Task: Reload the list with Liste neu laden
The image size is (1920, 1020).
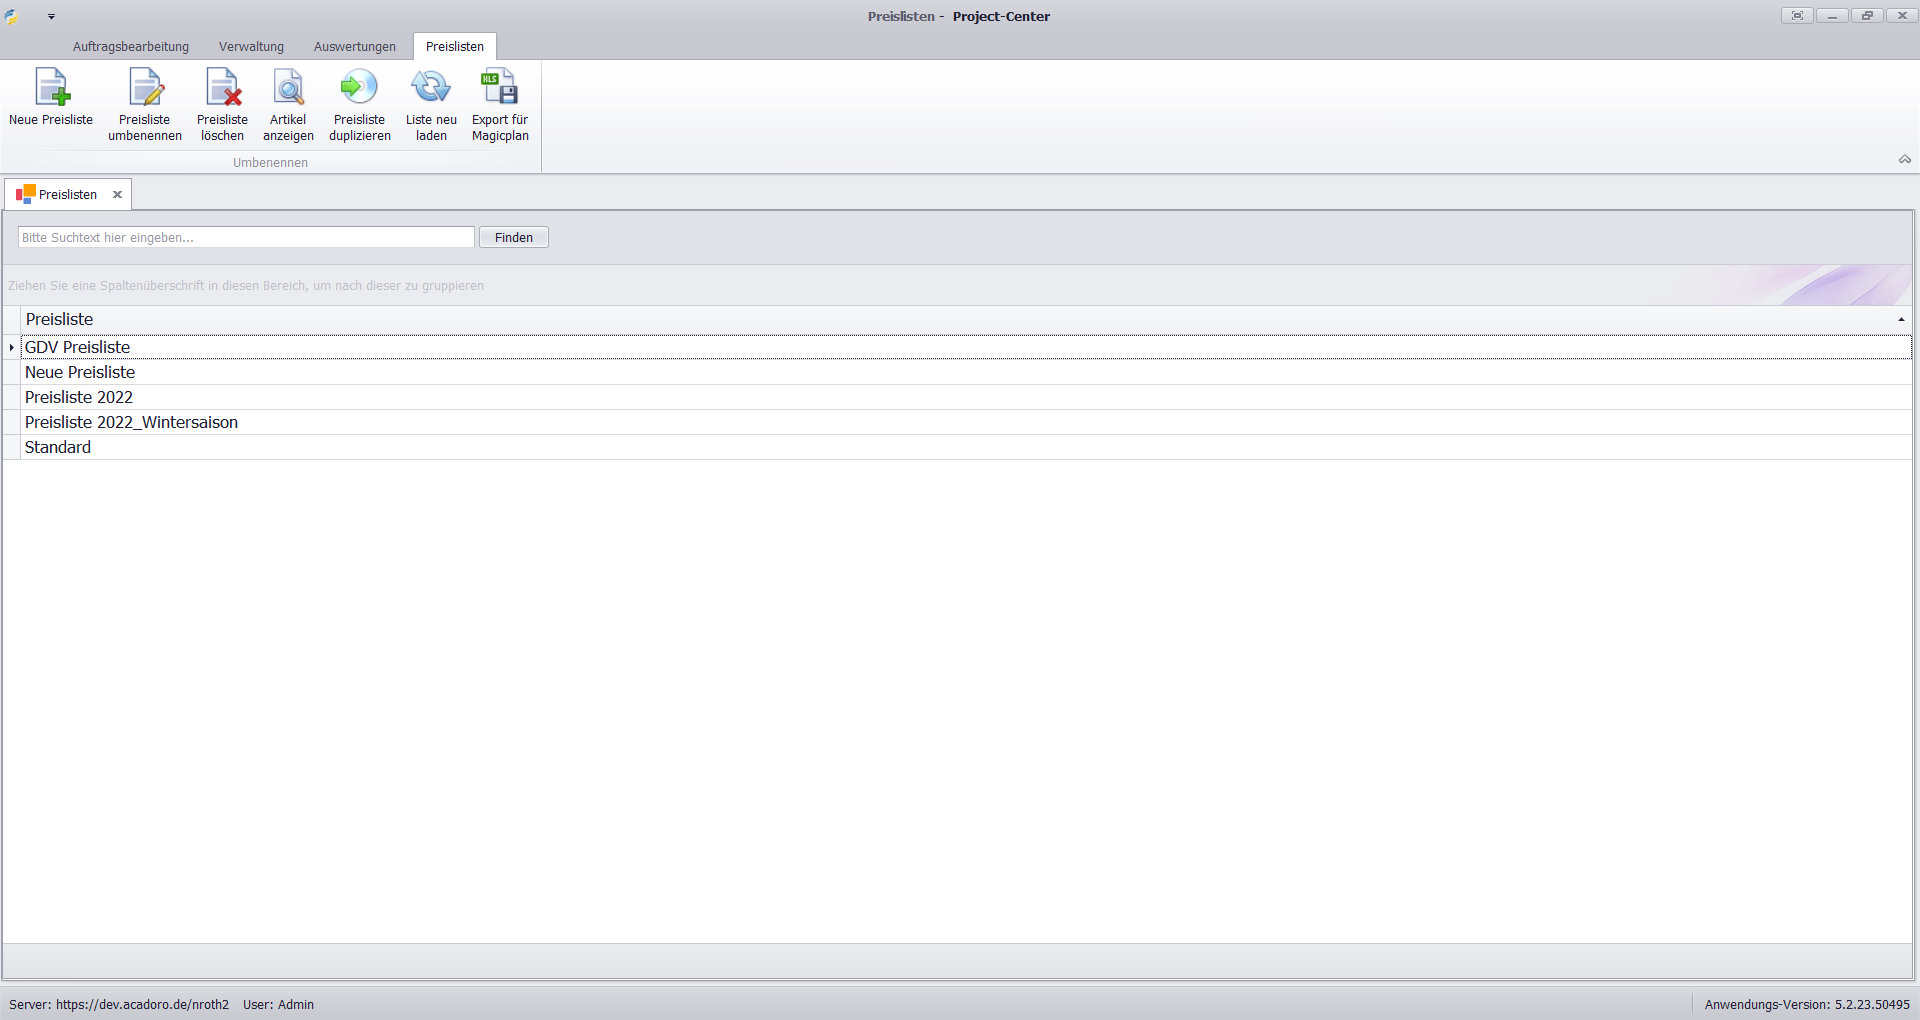Action: point(431,88)
